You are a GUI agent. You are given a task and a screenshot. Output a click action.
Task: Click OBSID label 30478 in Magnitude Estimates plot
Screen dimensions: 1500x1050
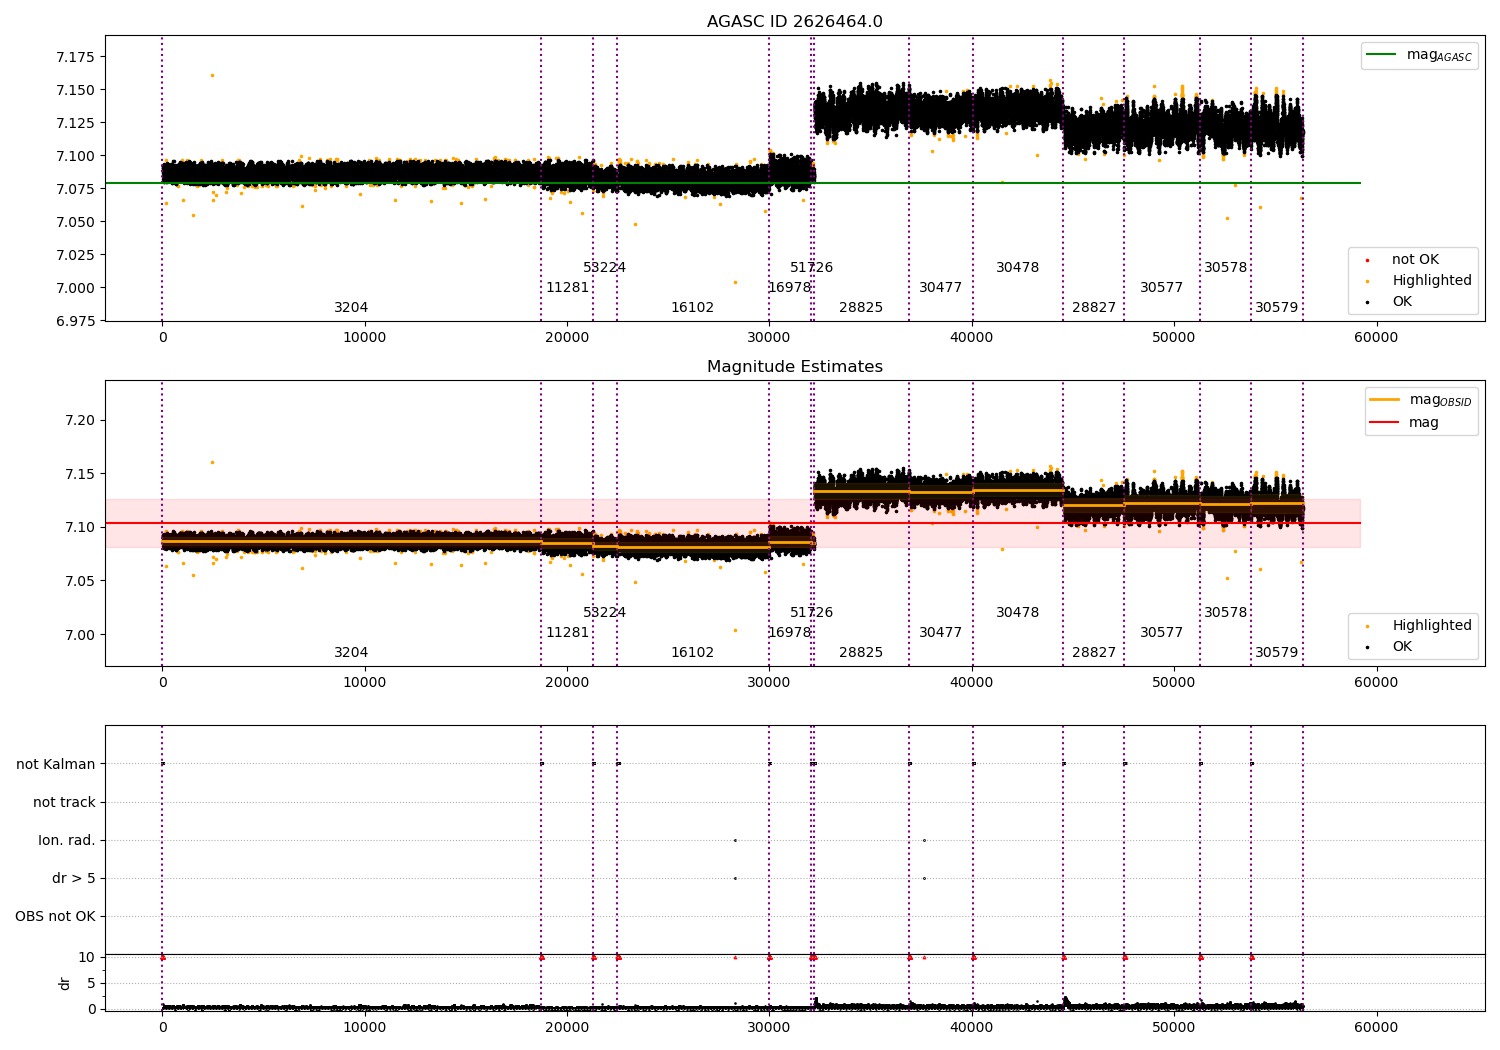[1017, 613]
